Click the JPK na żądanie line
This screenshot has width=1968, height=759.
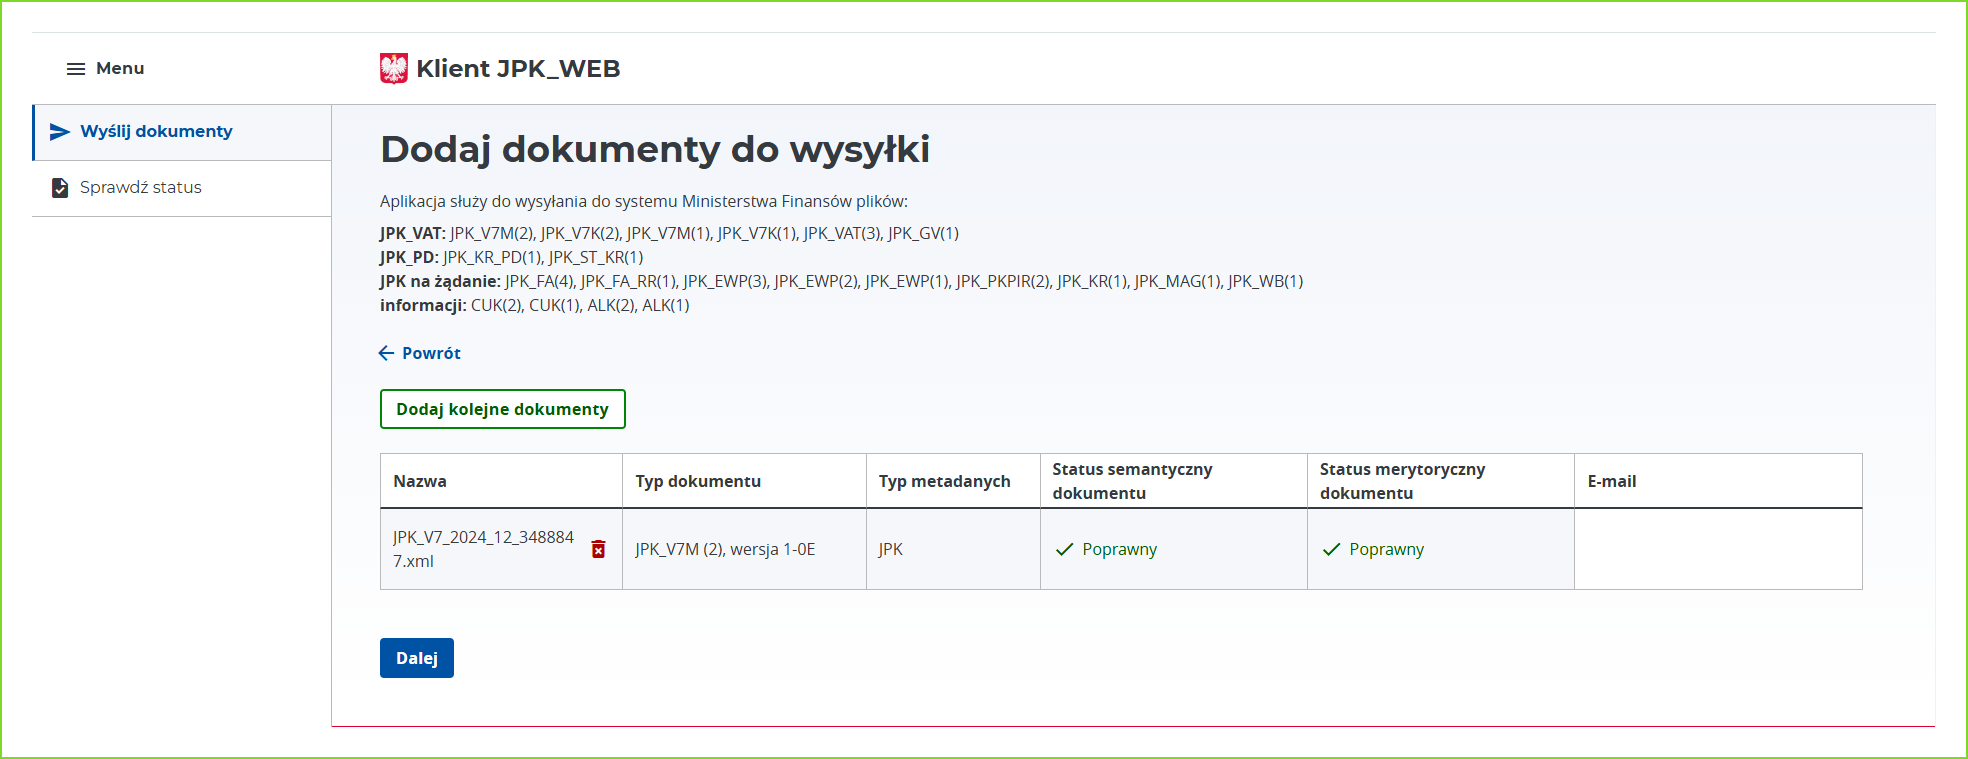(841, 281)
